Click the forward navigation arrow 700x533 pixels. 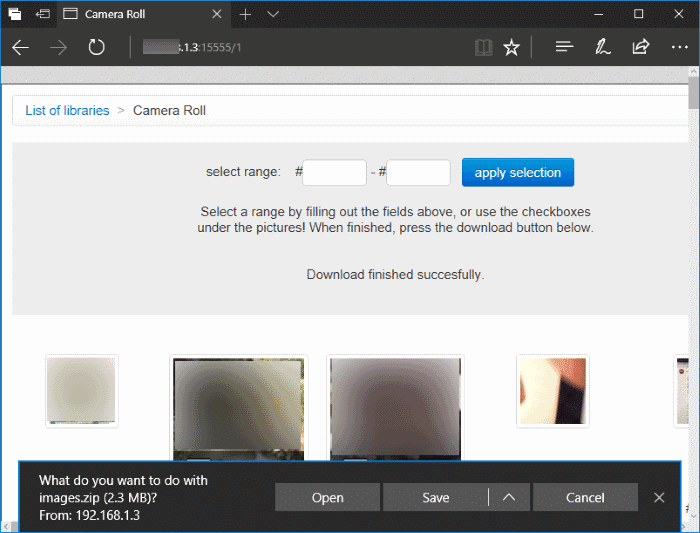(x=58, y=47)
